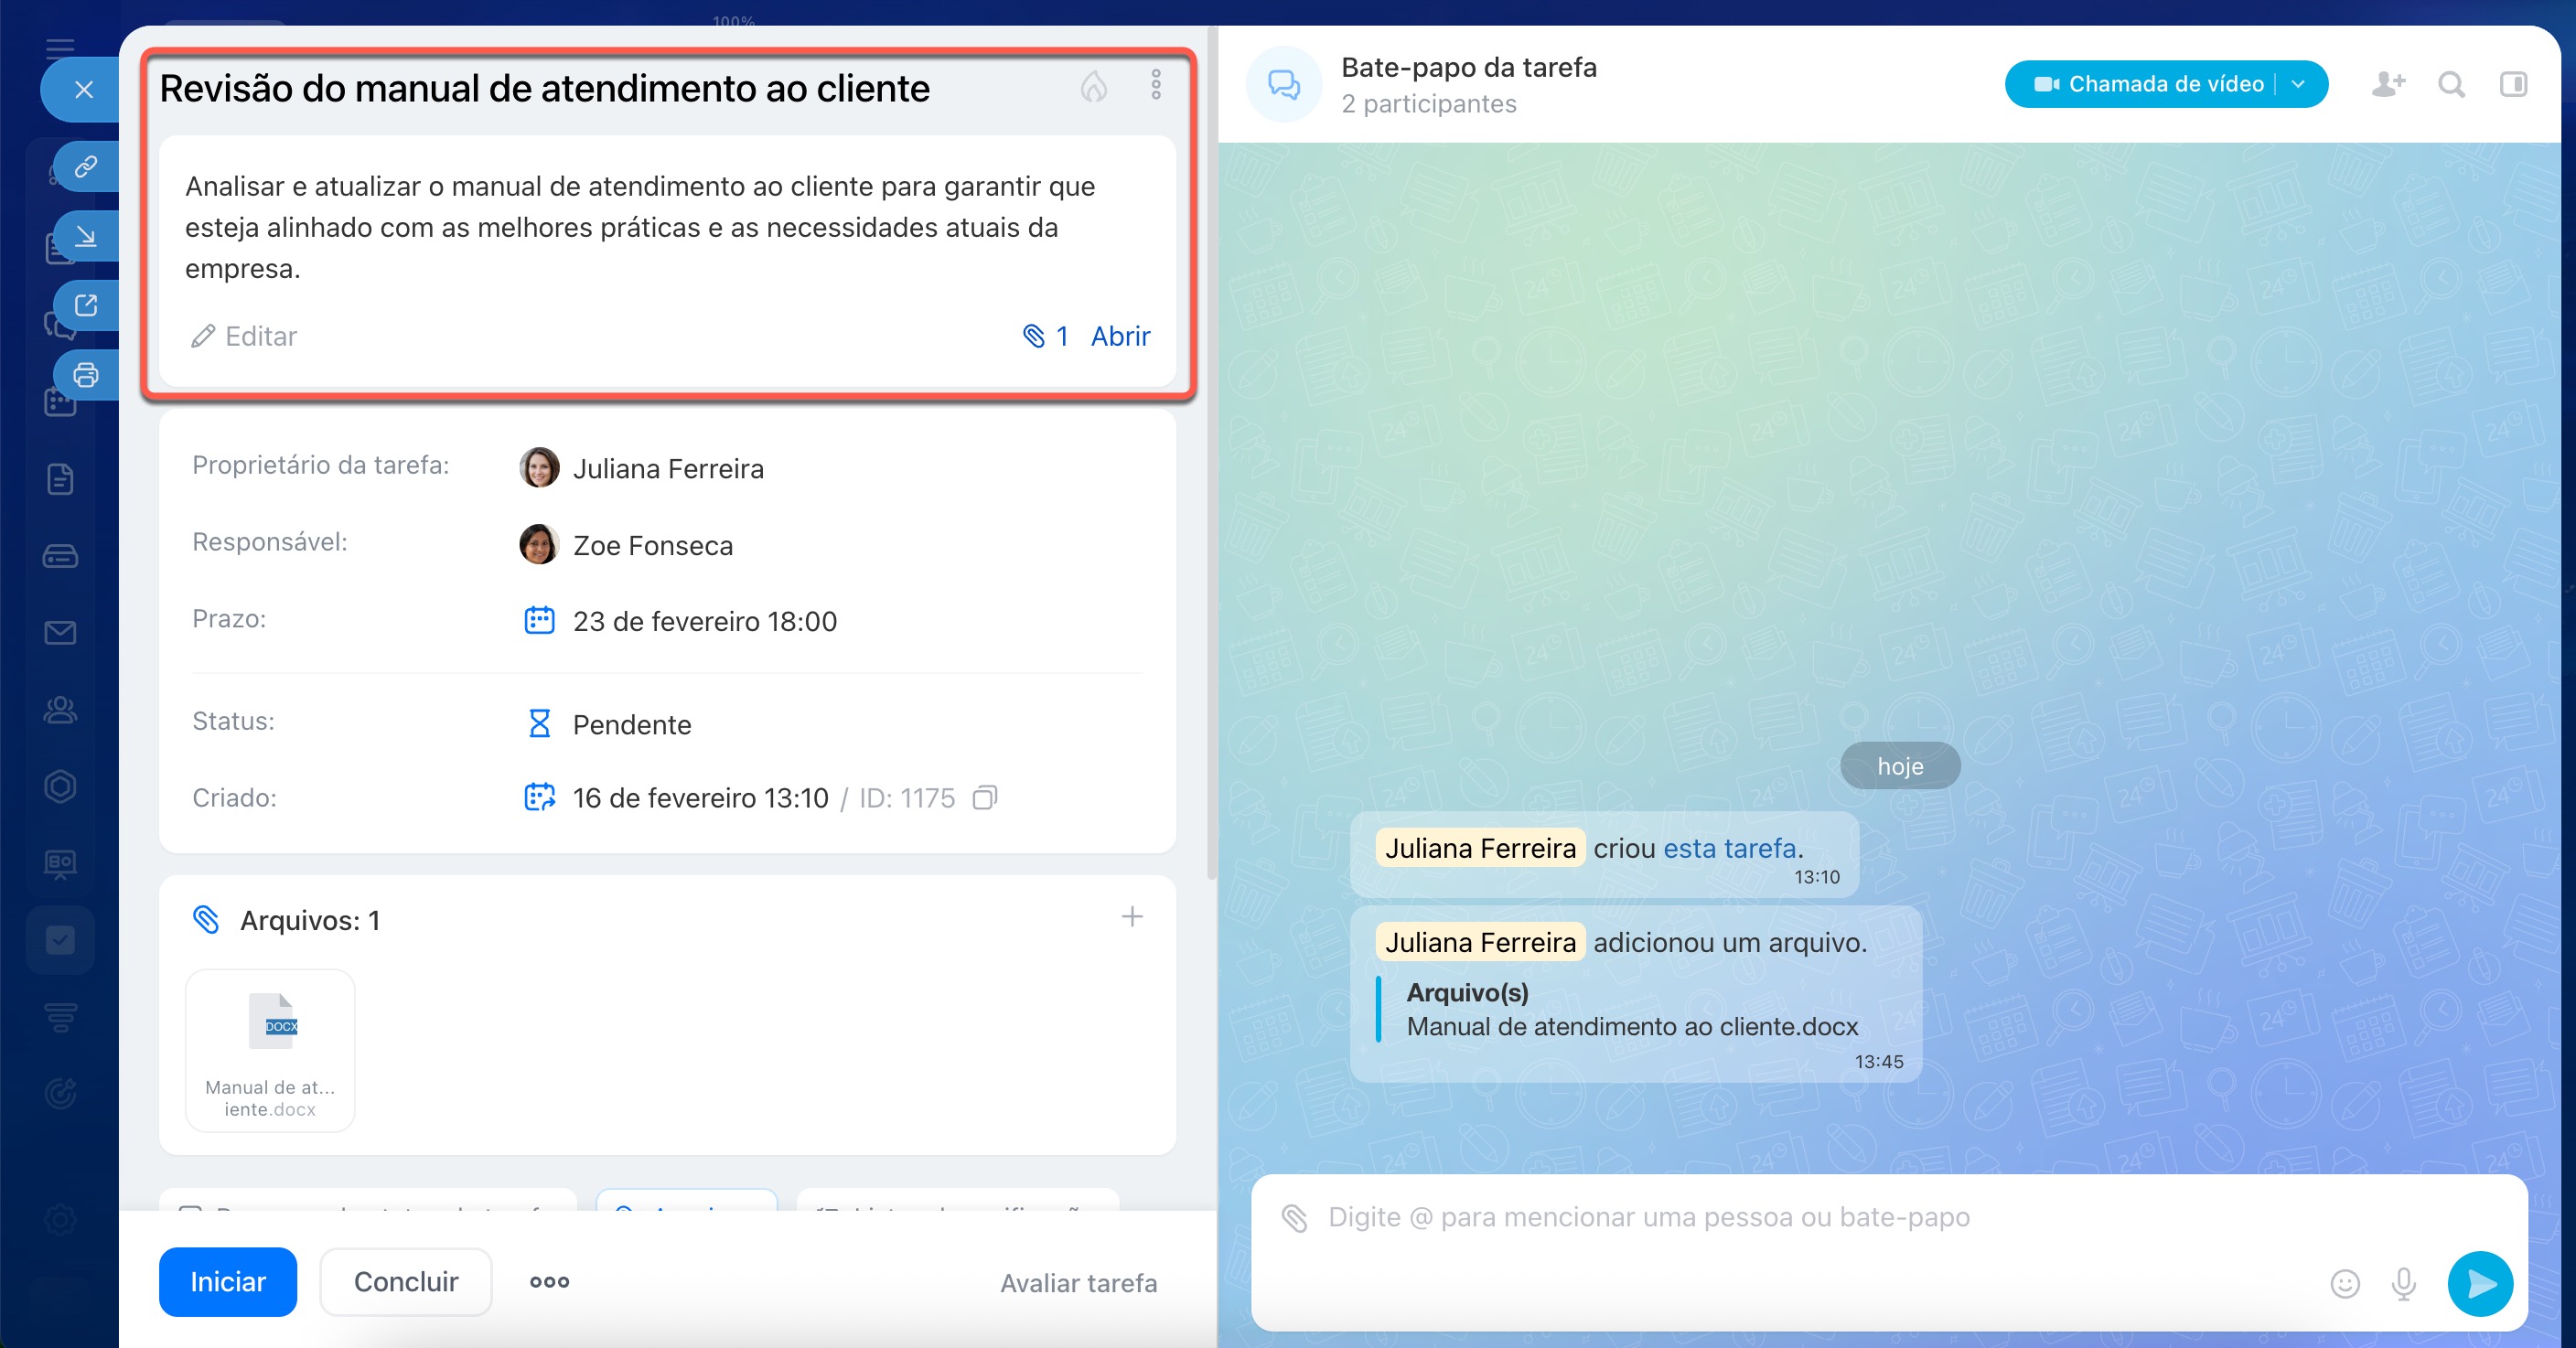Search in the task chat

(x=2451, y=85)
